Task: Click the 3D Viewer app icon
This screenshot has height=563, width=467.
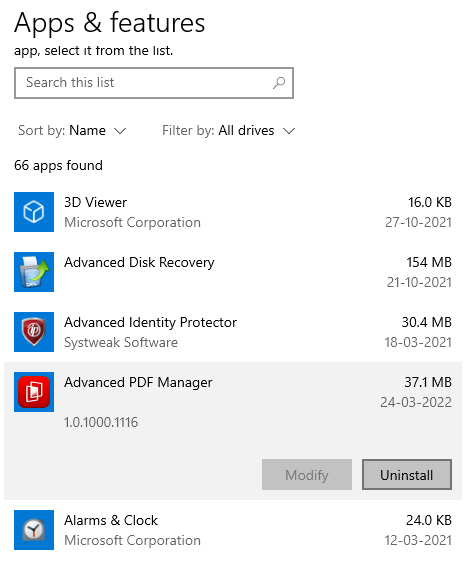Action: [34, 212]
